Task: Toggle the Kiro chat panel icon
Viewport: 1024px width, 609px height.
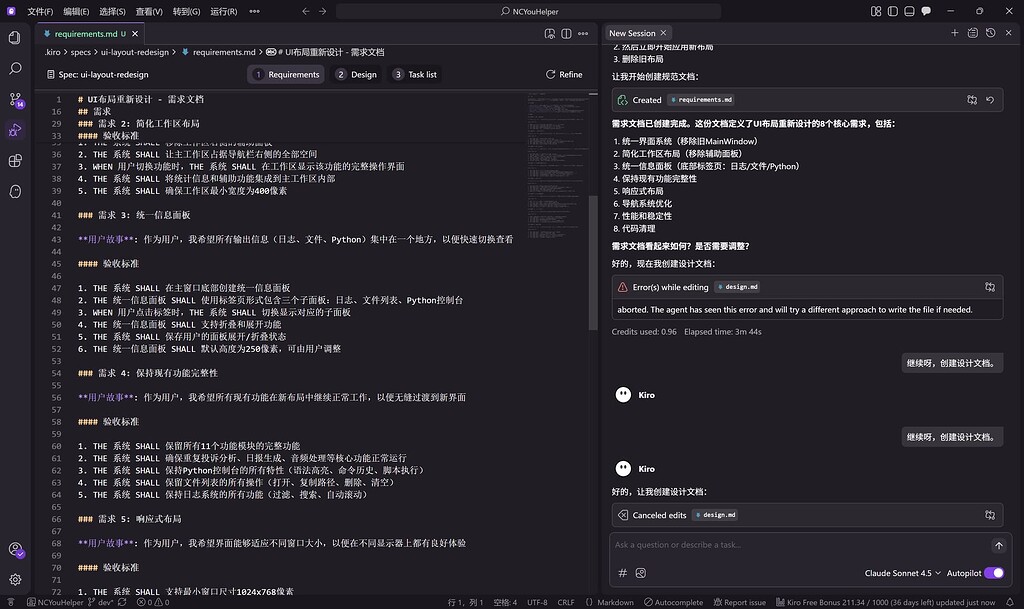Action: pyautogui.click(x=926, y=11)
